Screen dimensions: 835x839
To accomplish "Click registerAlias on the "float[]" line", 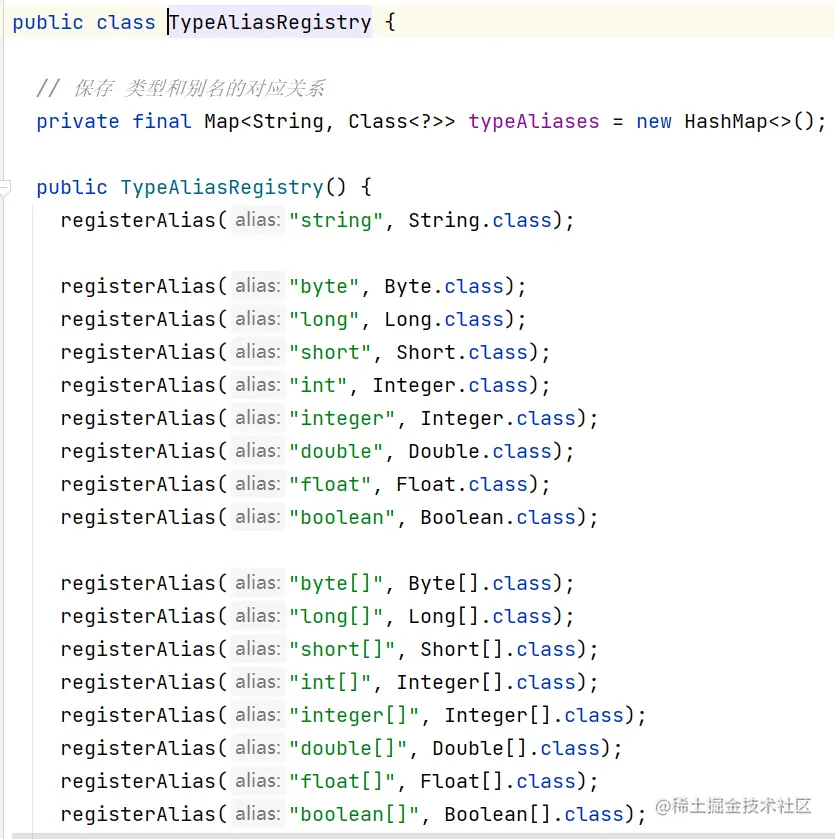I will click(x=138, y=781).
